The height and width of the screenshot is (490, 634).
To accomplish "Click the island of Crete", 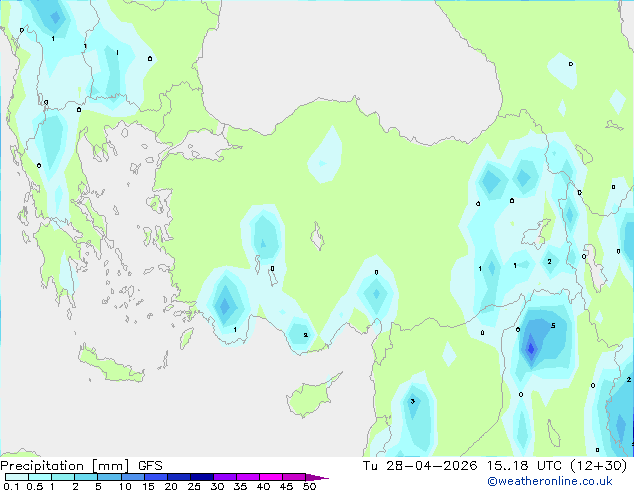I will tap(111, 366).
